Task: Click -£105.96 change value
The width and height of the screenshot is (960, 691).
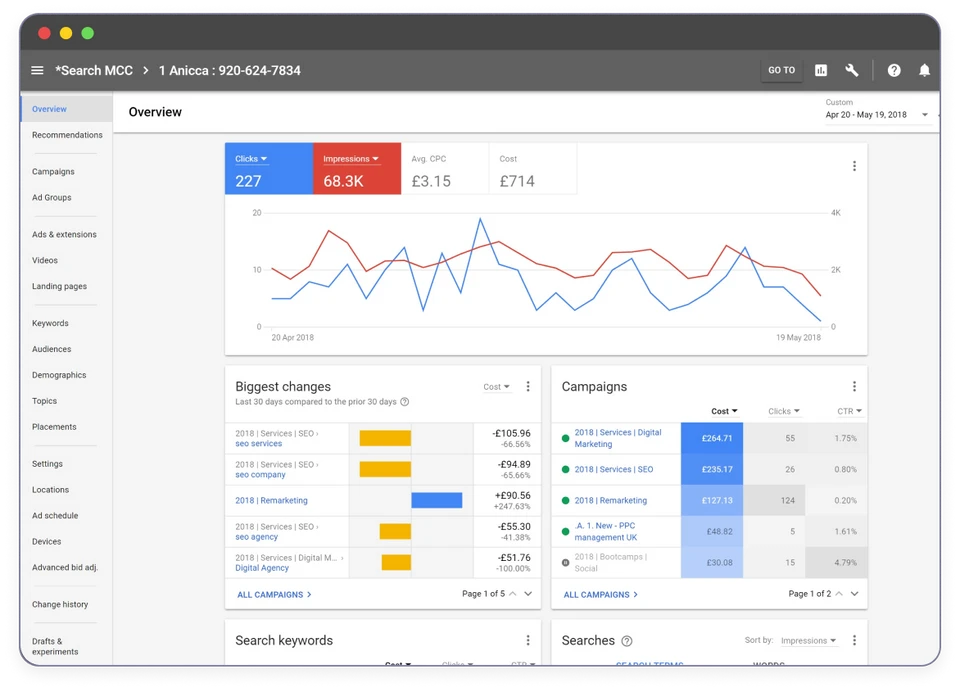Action: click(x=511, y=433)
